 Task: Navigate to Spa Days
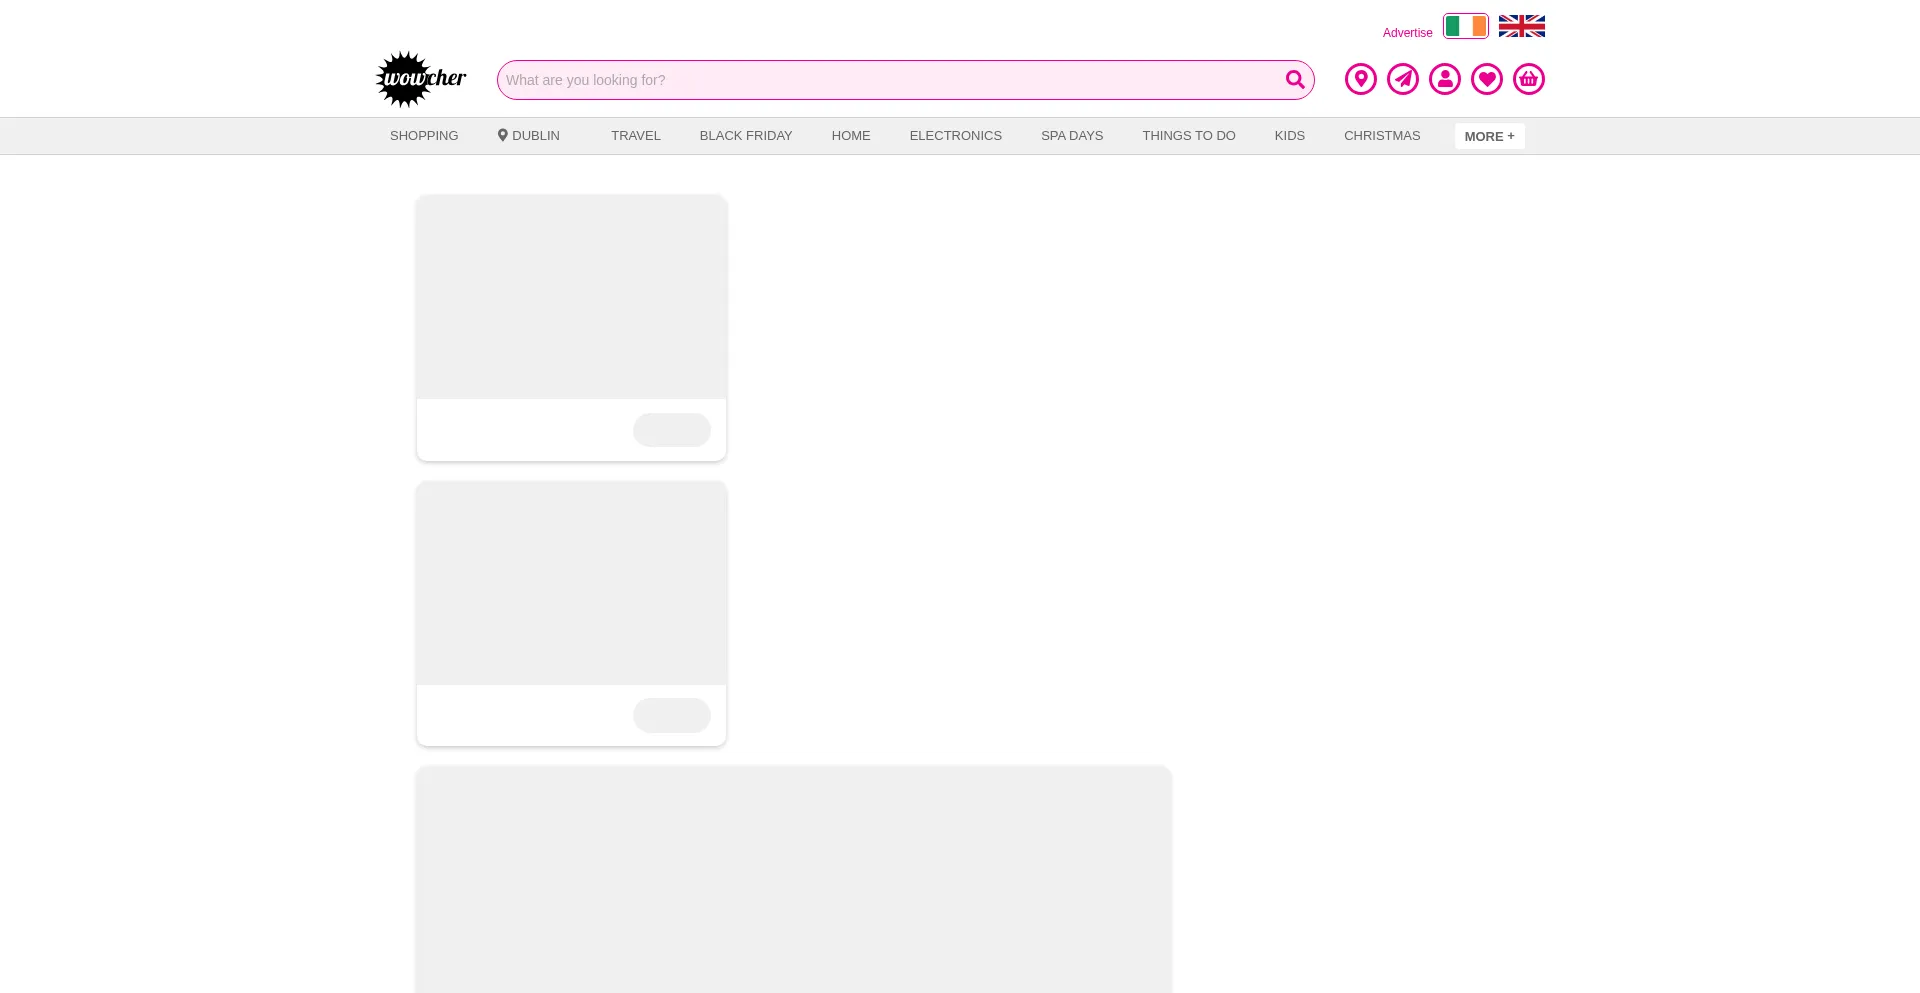(x=1072, y=136)
